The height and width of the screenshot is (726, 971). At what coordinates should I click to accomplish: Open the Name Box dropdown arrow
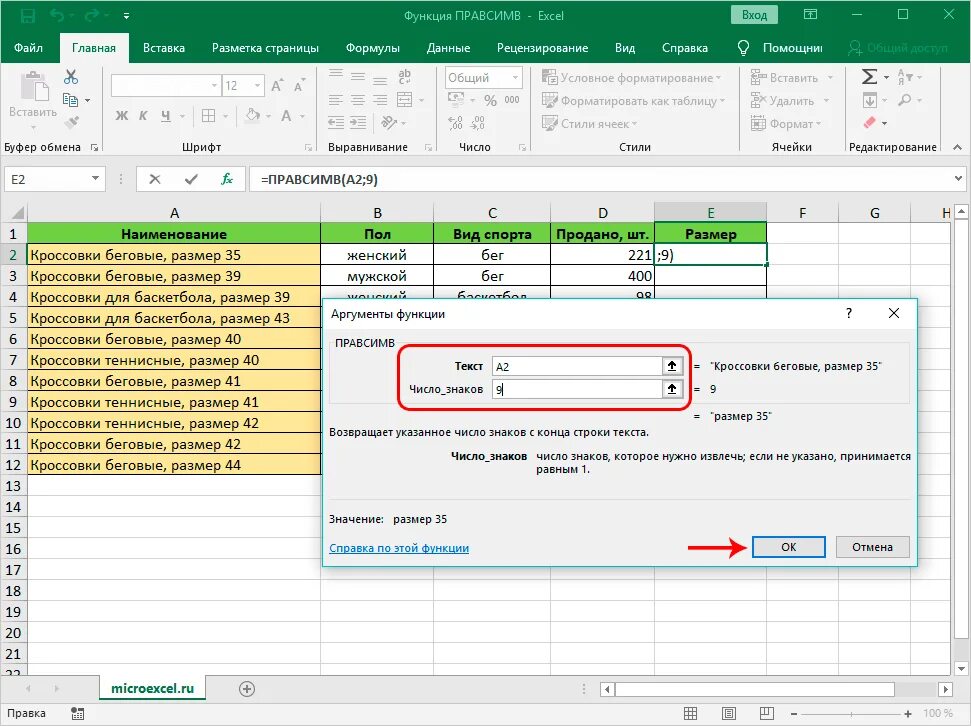click(95, 179)
